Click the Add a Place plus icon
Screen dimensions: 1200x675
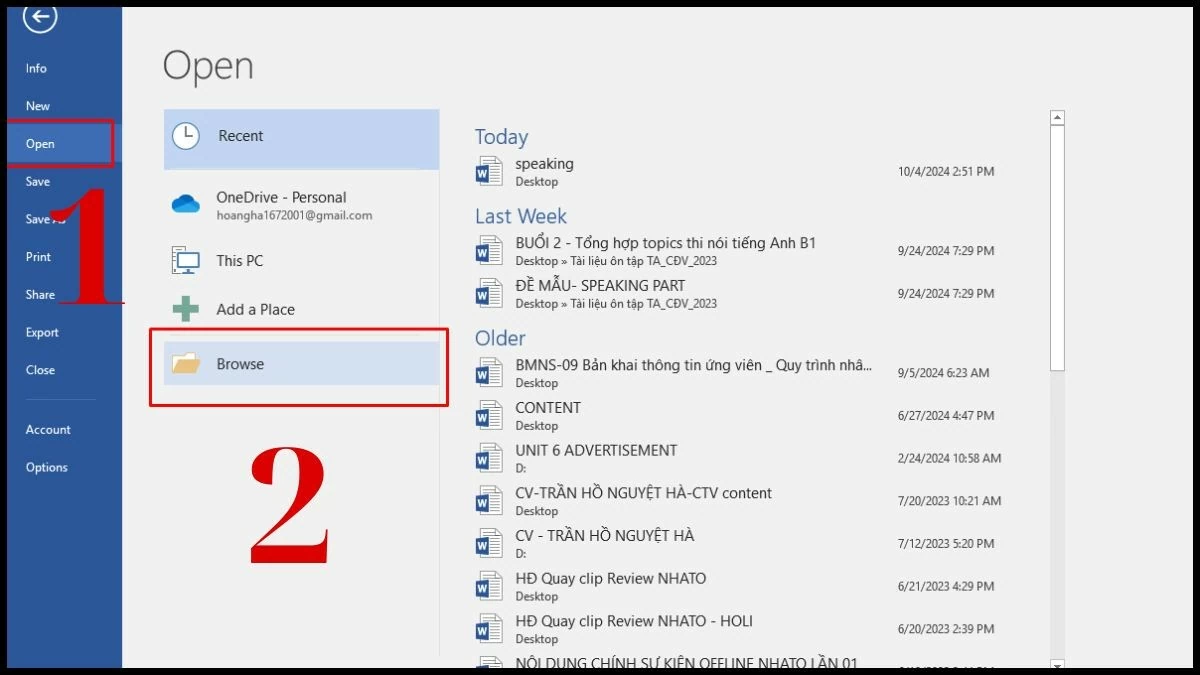[186, 310]
